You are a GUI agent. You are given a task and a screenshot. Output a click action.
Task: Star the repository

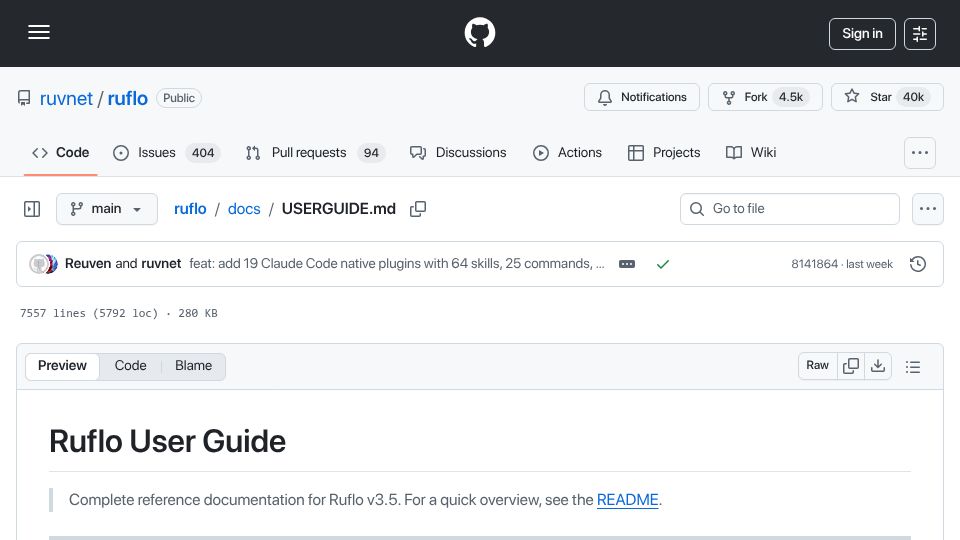click(x=887, y=97)
